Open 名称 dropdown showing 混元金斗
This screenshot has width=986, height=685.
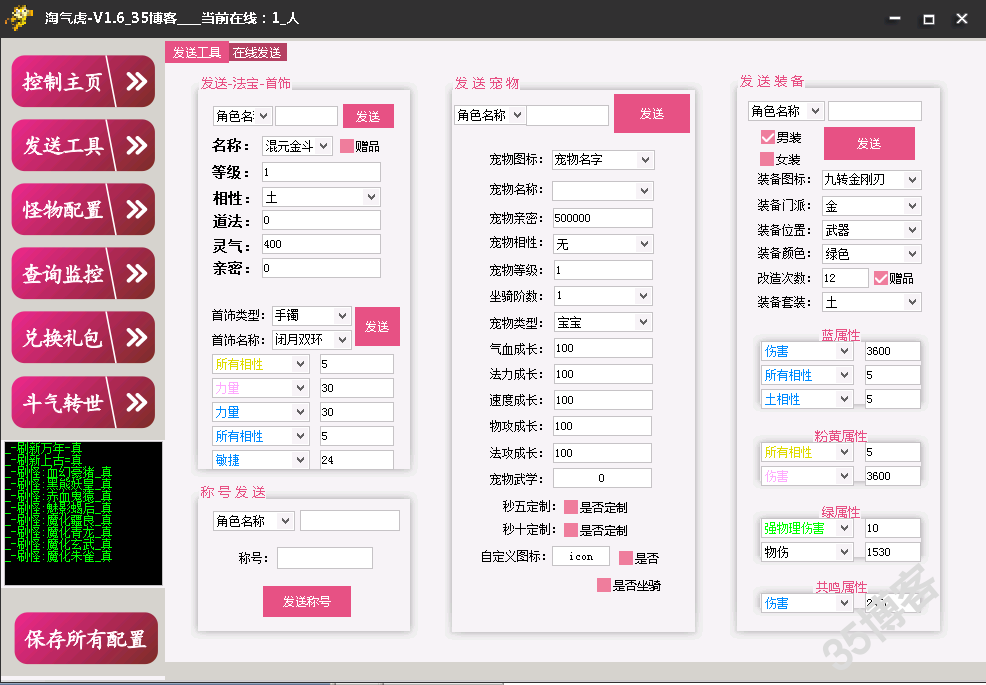coord(297,147)
